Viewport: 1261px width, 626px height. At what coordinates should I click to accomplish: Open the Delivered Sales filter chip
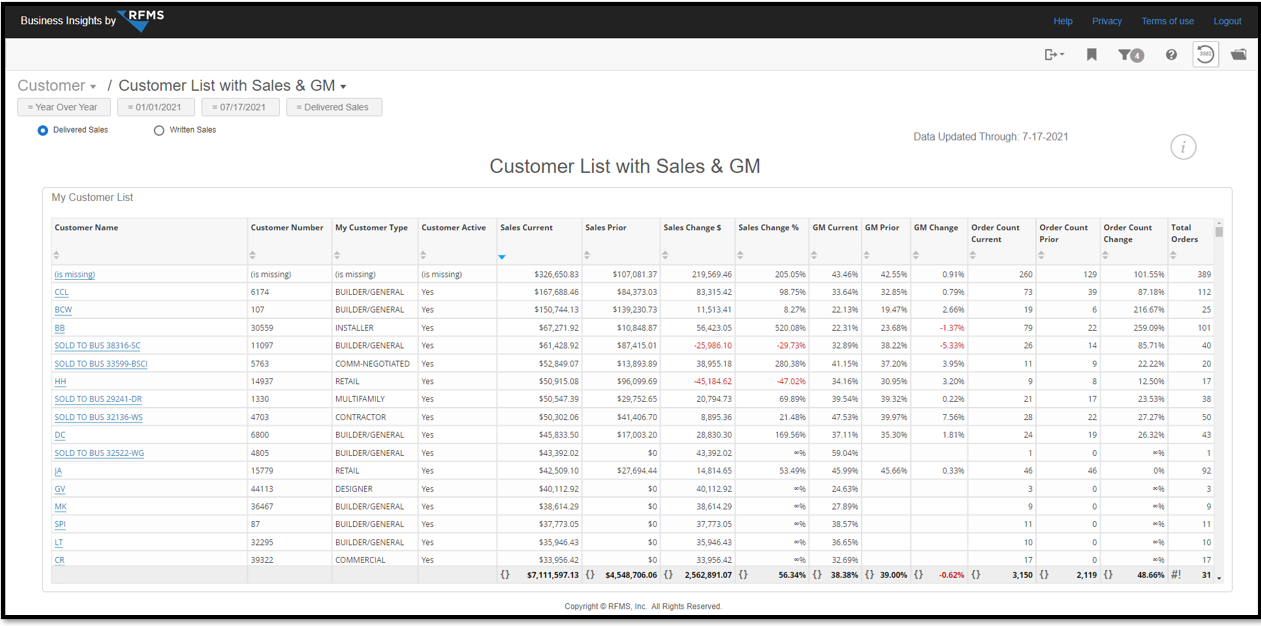coord(334,107)
